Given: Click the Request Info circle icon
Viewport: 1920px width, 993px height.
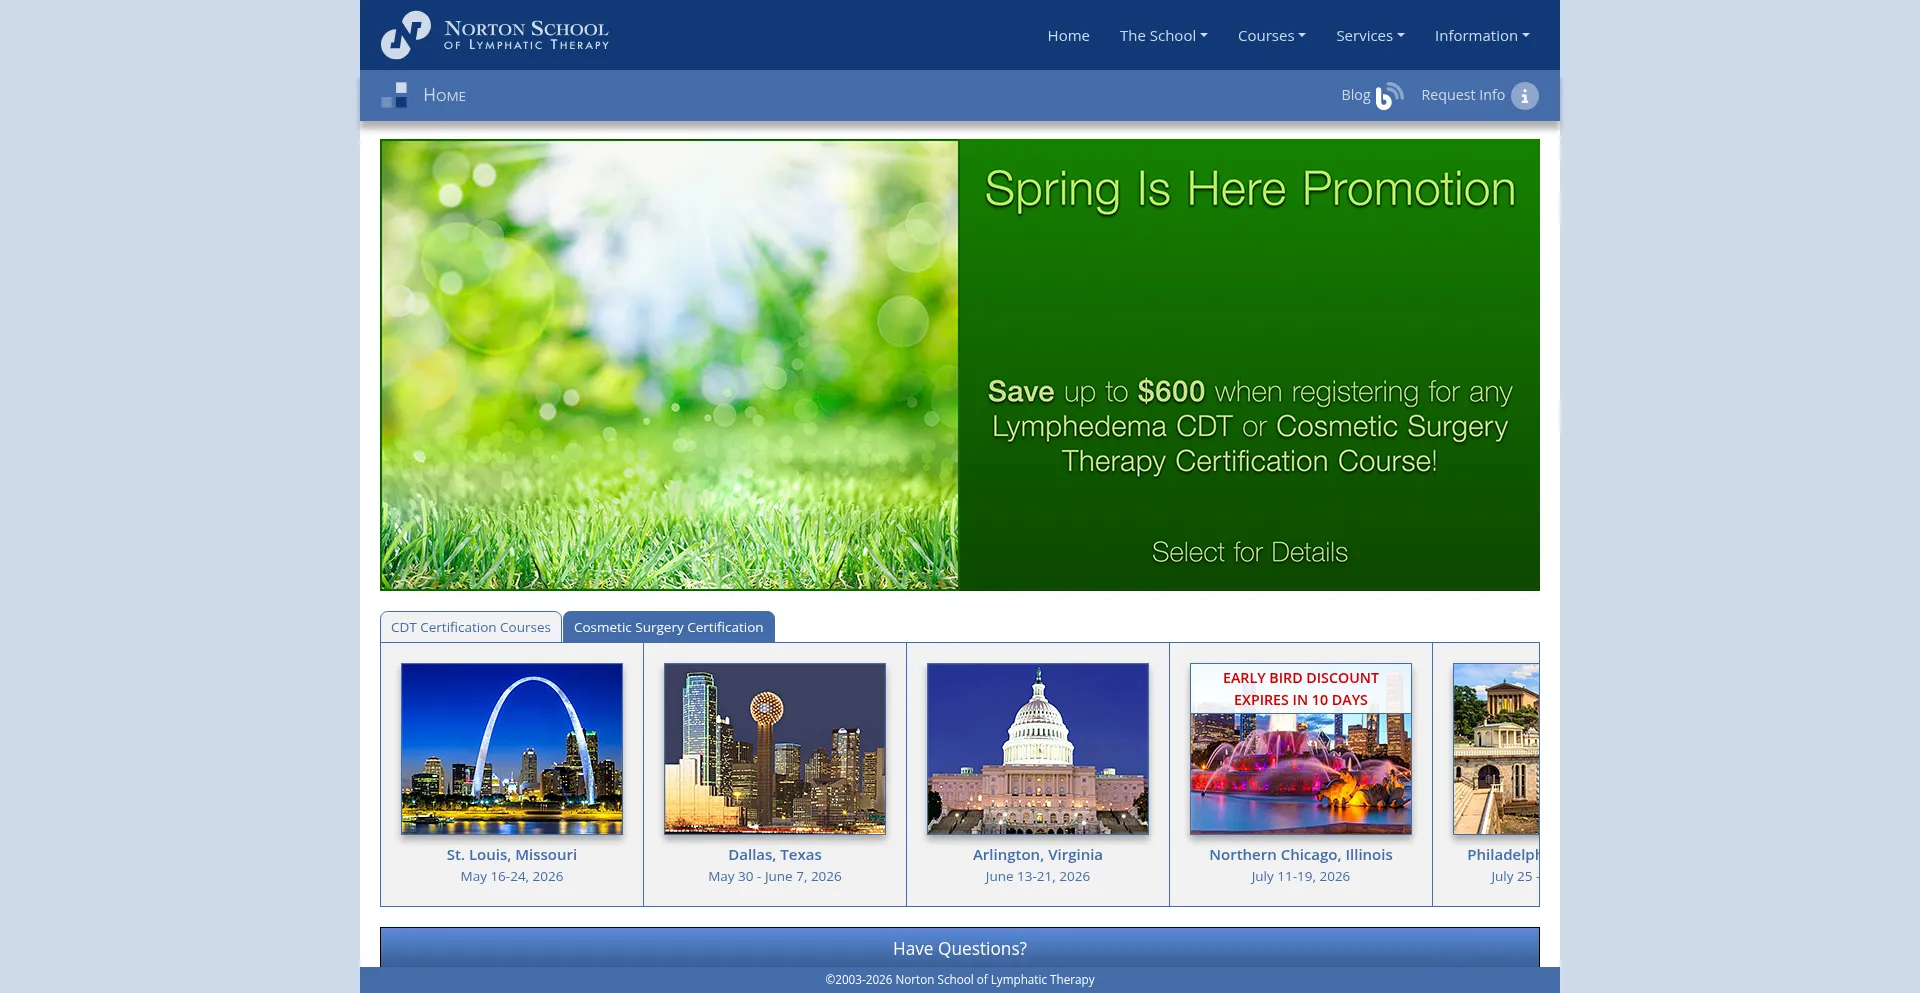Looking at the screenshot, I should click(x=1524, y=96).
